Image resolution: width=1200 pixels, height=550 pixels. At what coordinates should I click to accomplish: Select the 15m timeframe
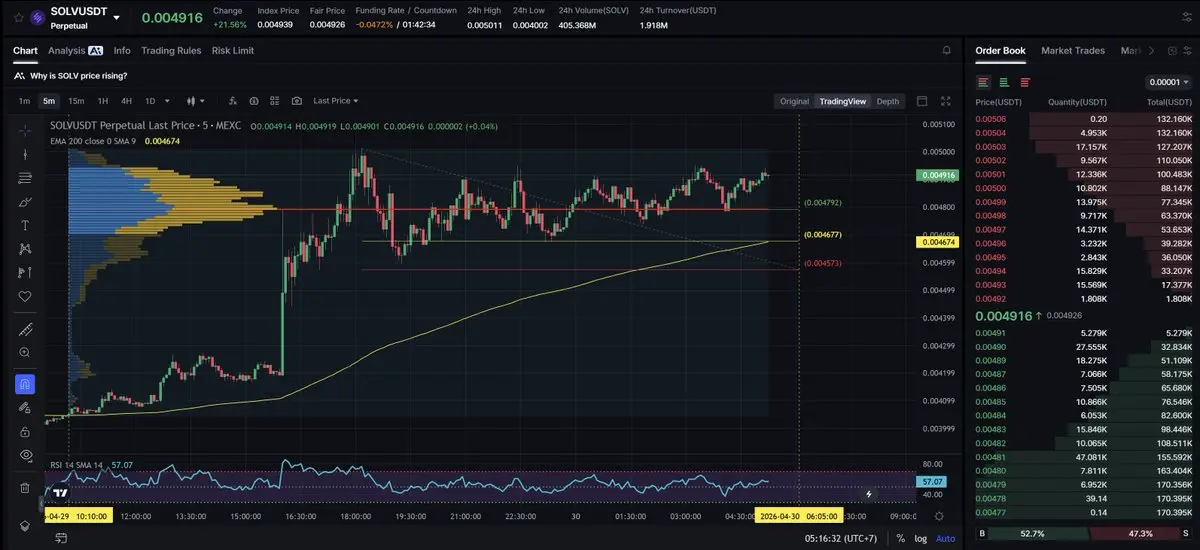tap(76, 101)
